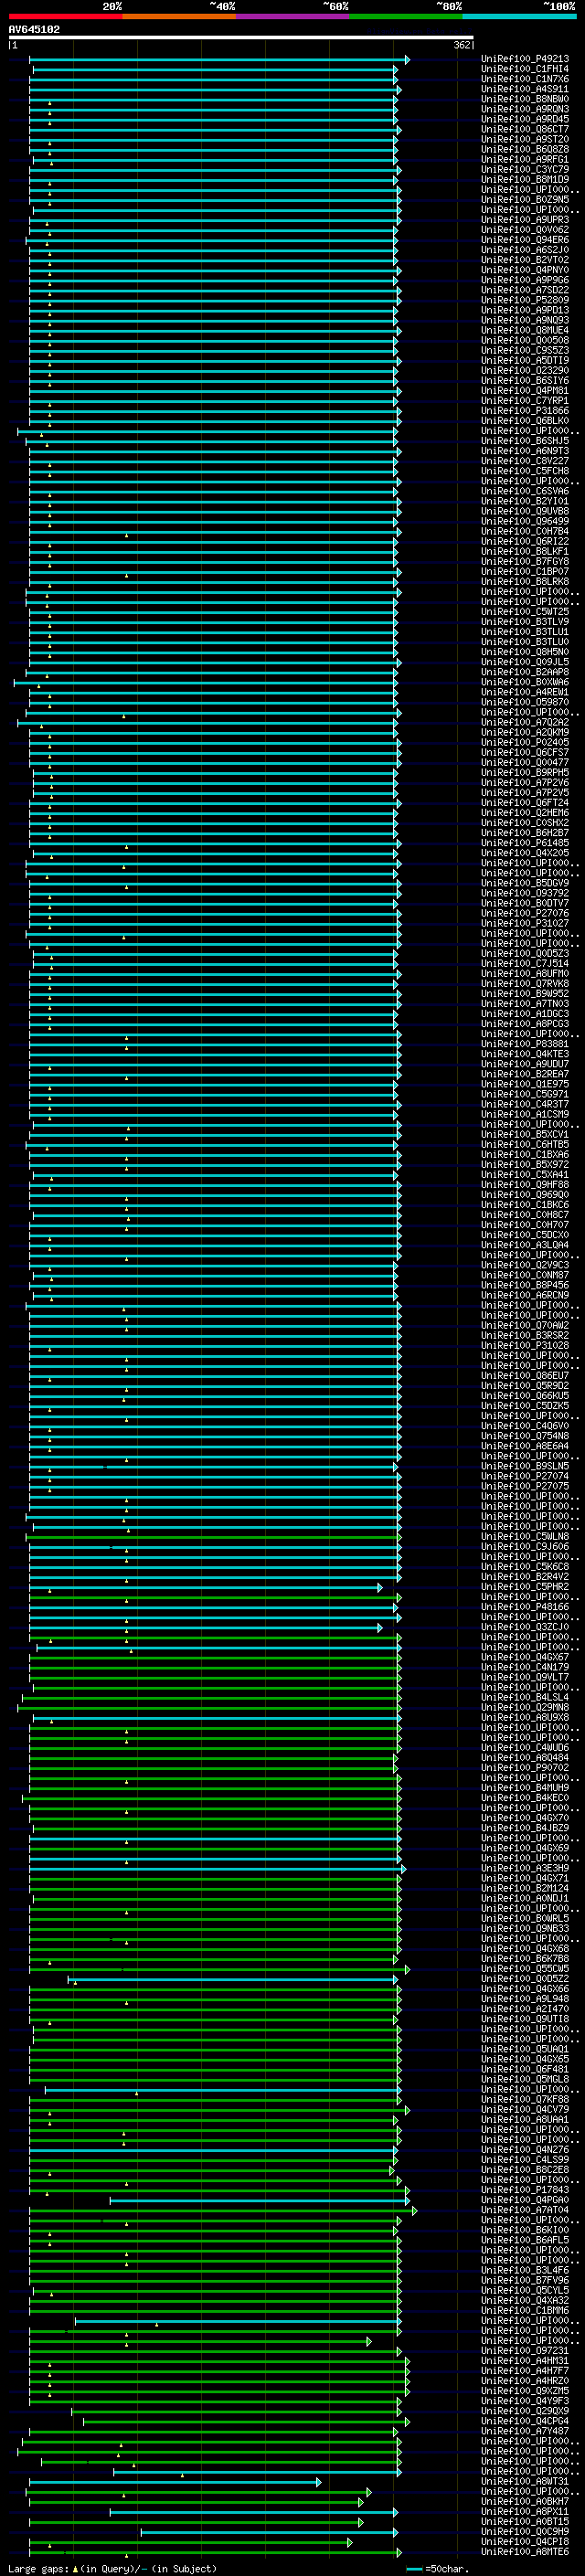Click the green ~80% legend segment
The image size is (585, 2576).
point(405,16)
